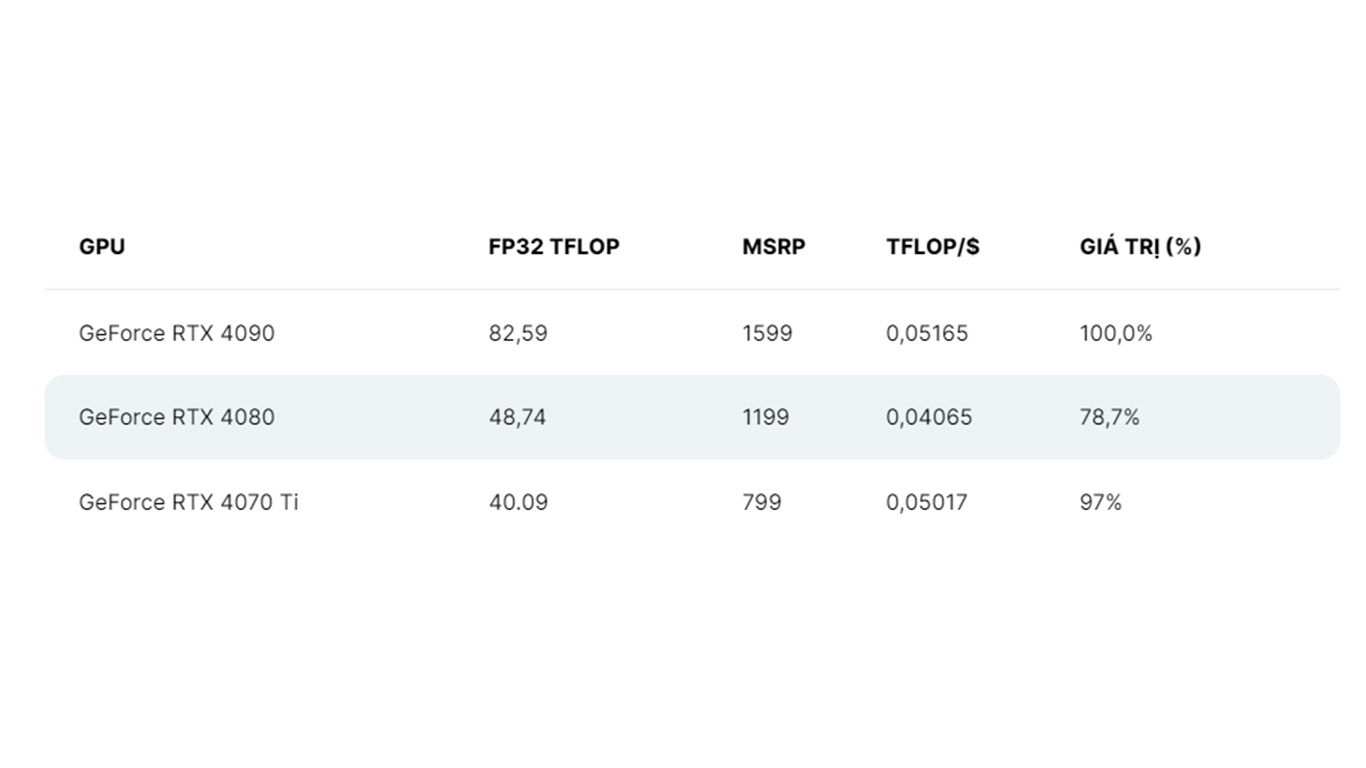Viewport: 1366px width, 768px height.
Task: Click the MSRP column header
Action: click(773, 246)
